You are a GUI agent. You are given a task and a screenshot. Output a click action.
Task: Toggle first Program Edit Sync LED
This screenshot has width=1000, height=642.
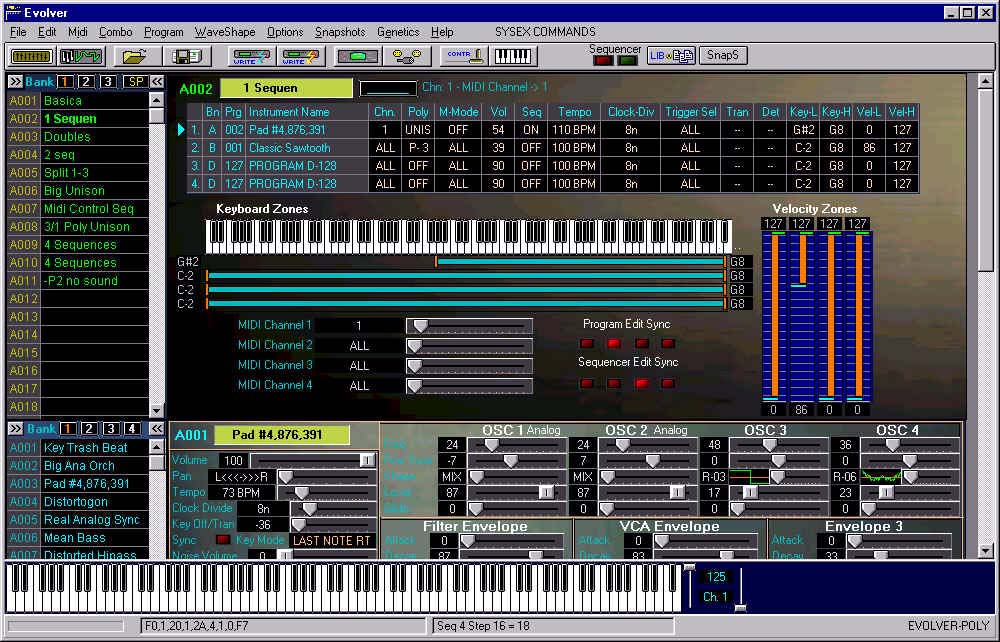587,344
